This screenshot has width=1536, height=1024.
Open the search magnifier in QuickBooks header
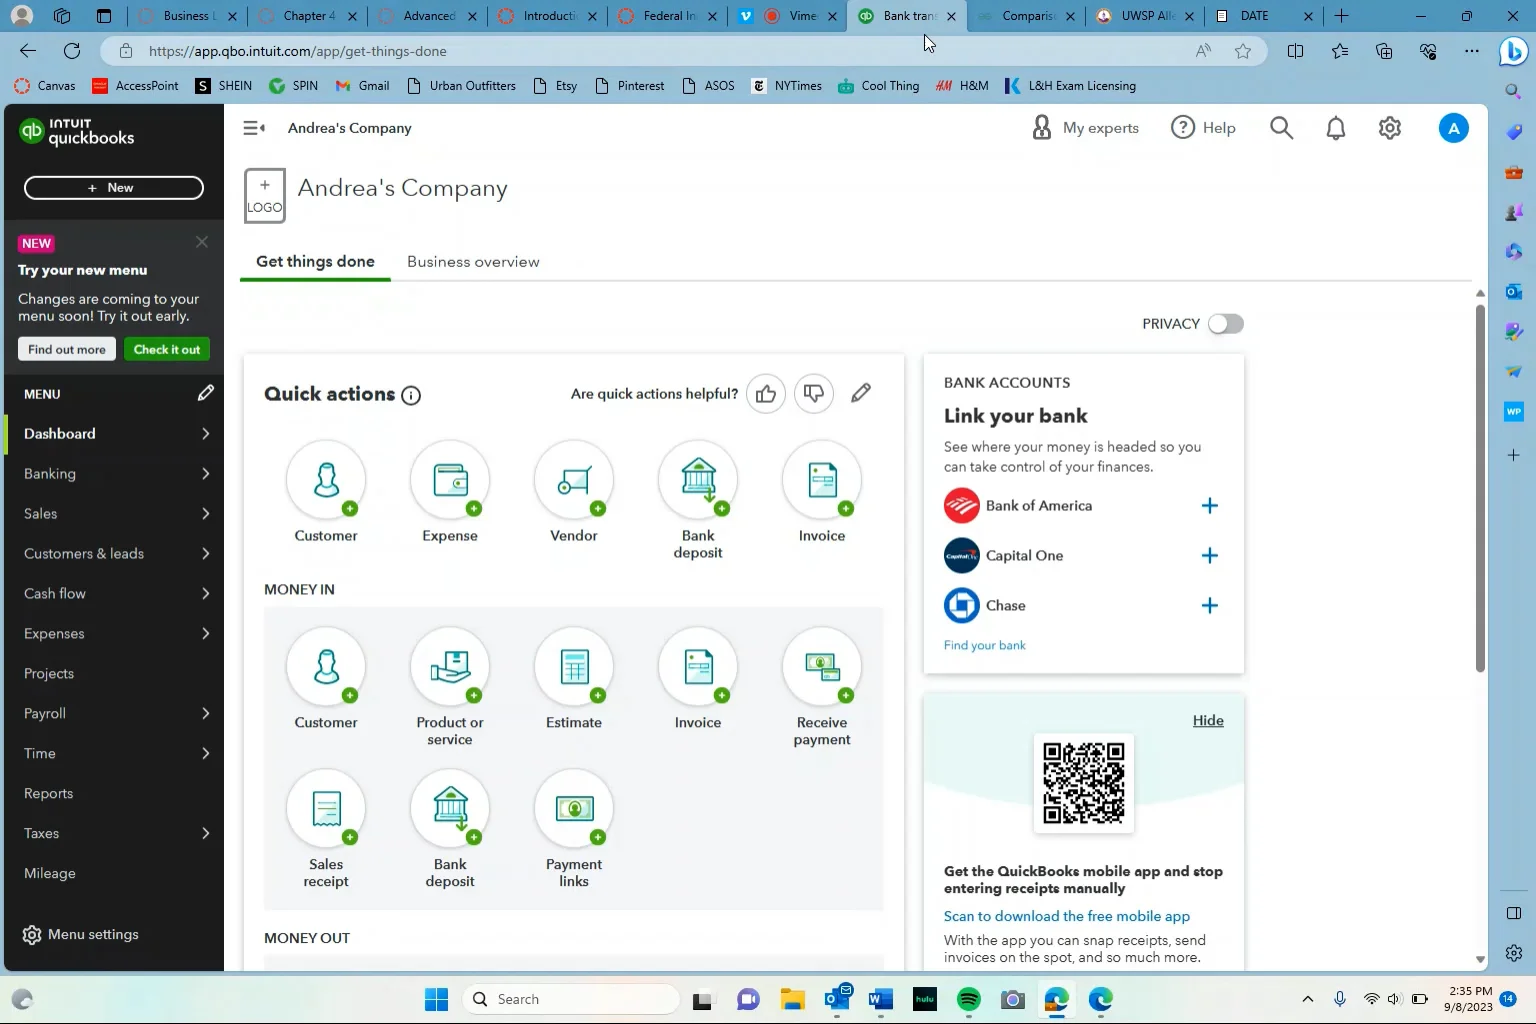[1281, 128]
